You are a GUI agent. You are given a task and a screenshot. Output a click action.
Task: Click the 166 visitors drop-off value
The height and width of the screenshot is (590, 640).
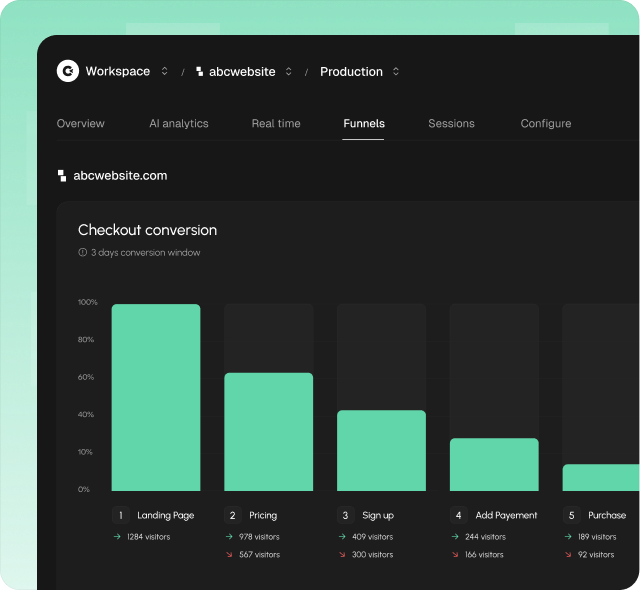(484, 555)
